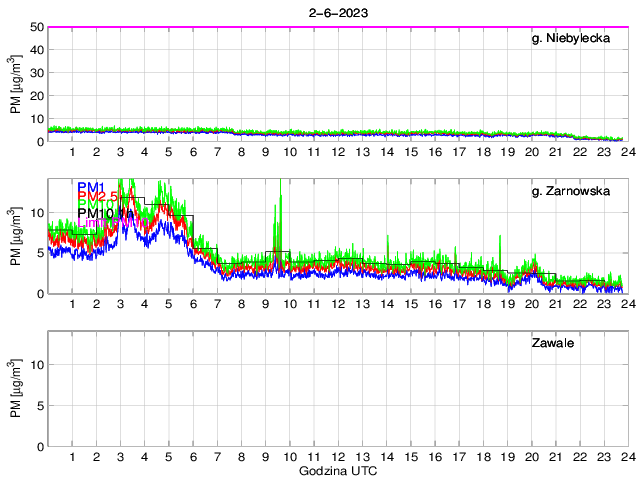Click the middle chart PM y-axis label
Screen dimensions: 640x480
15,237
